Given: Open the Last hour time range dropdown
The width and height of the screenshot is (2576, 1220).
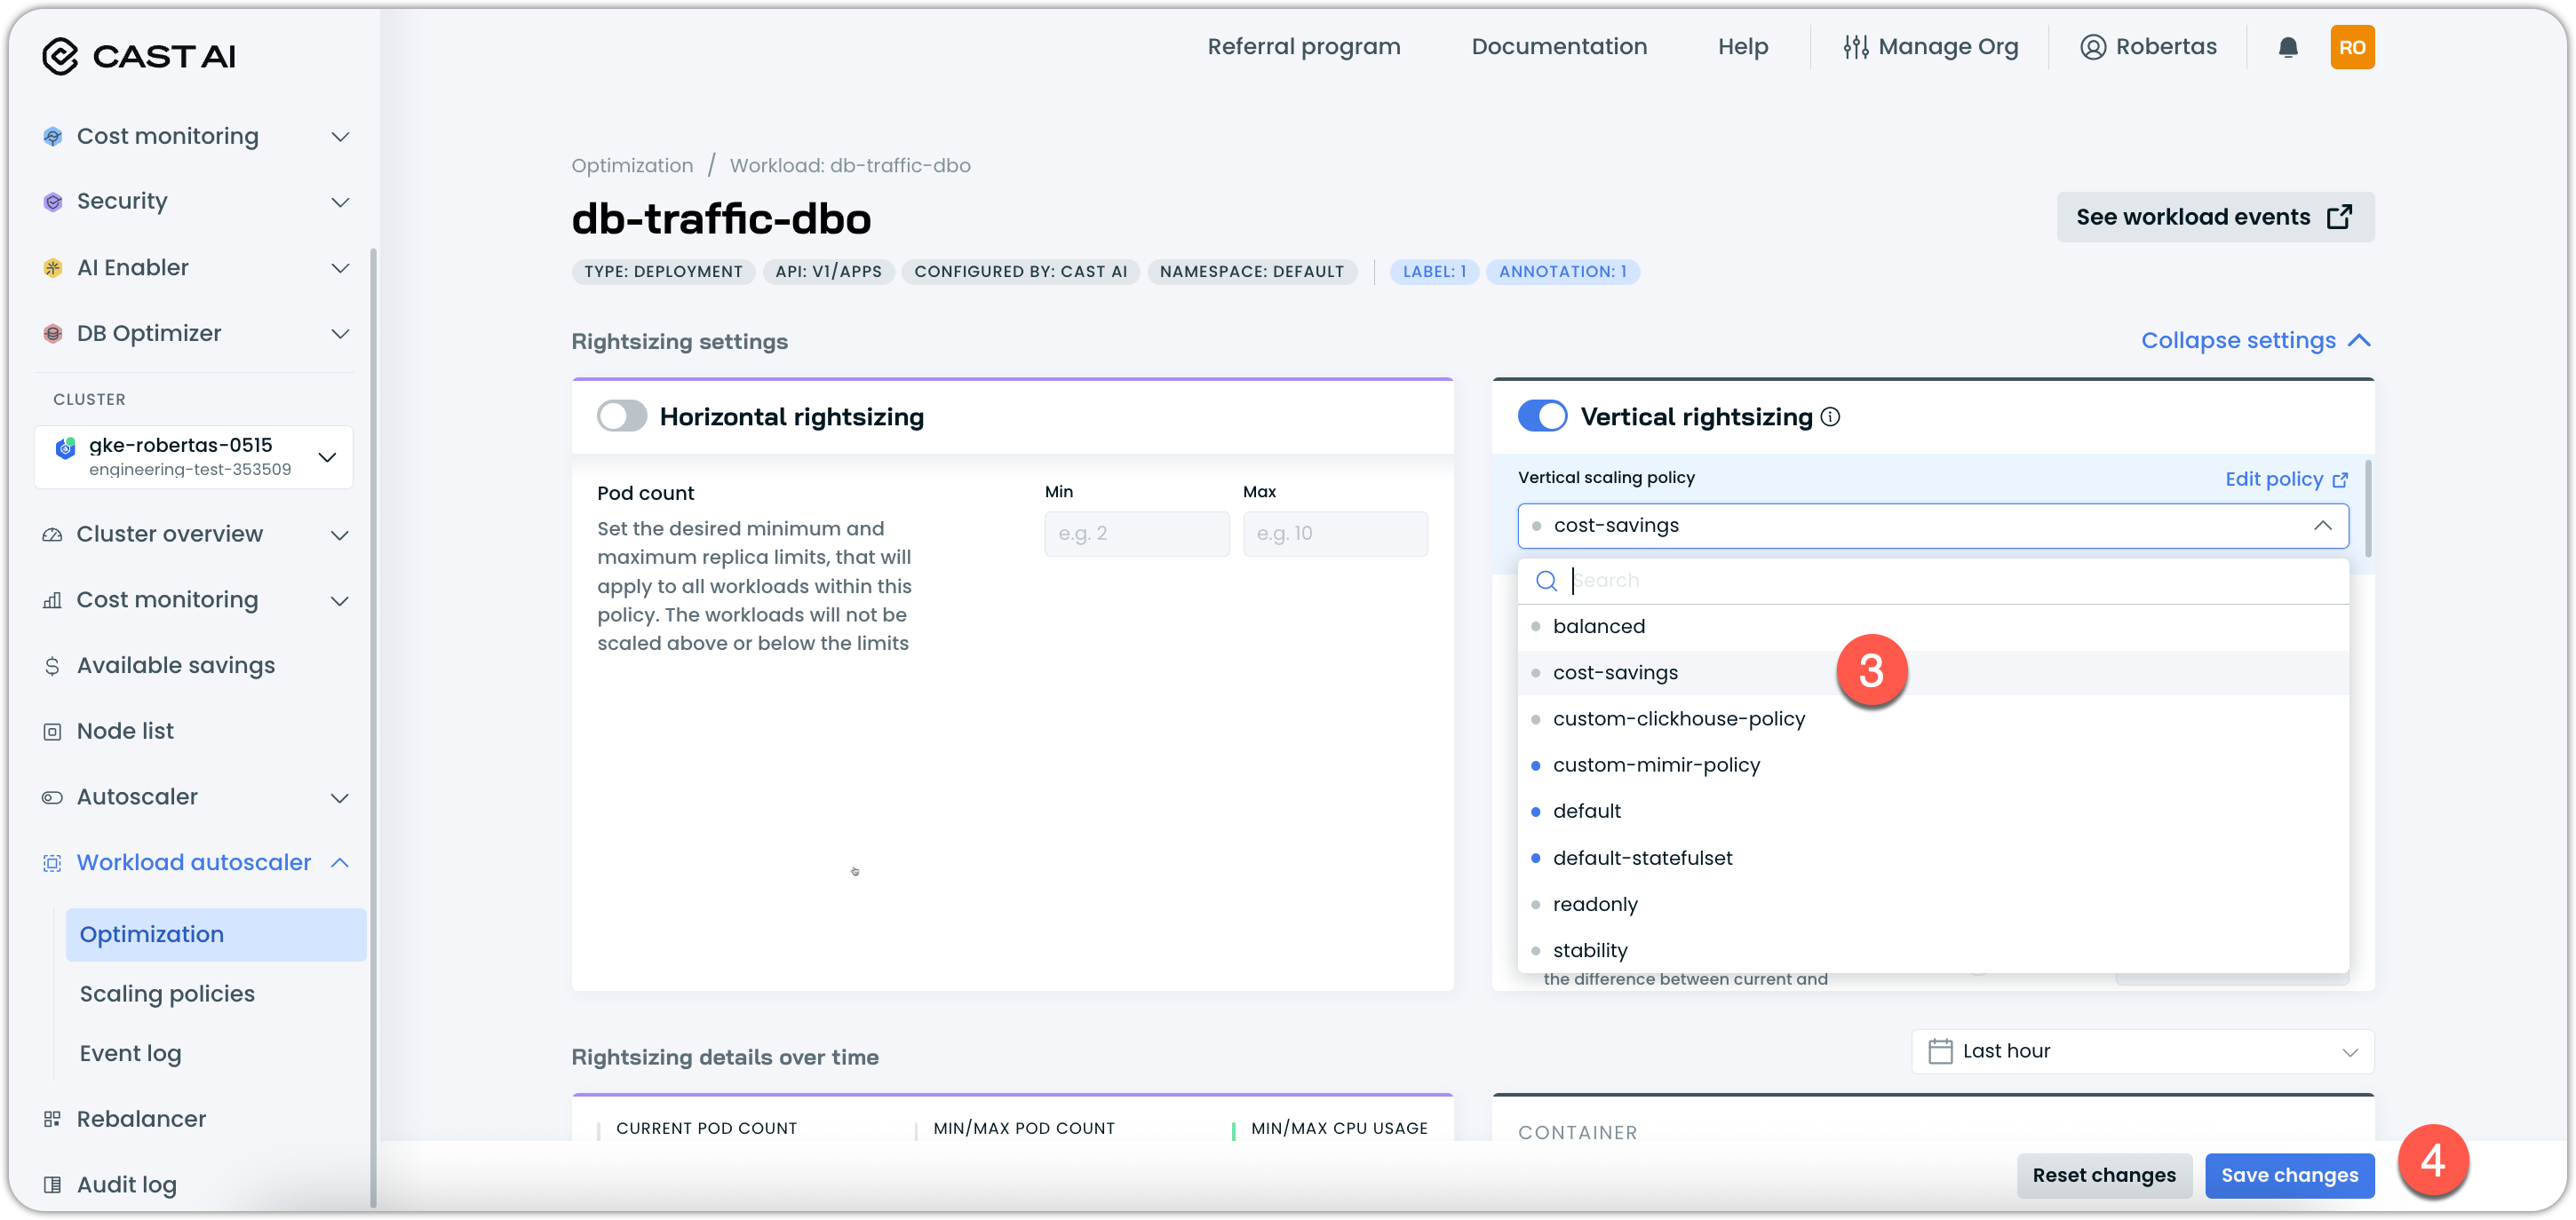Looking at the screenshot, I should 2142,1051.
